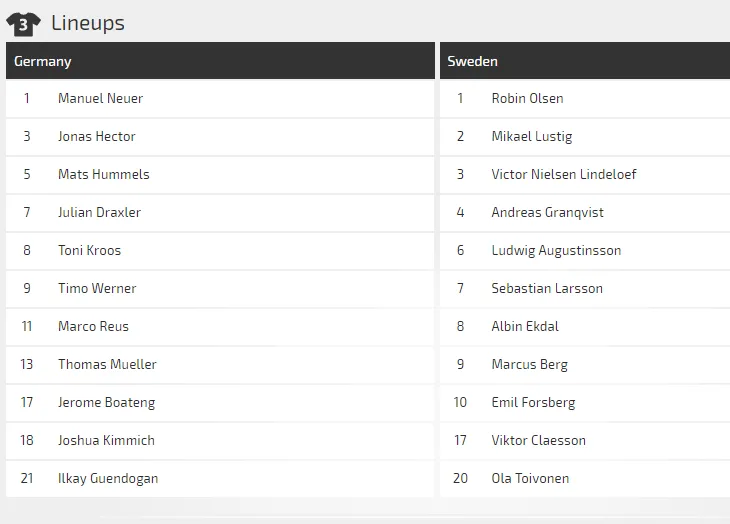Open Toni Kroos player entry
730x524 pixels.
[89, 250]
